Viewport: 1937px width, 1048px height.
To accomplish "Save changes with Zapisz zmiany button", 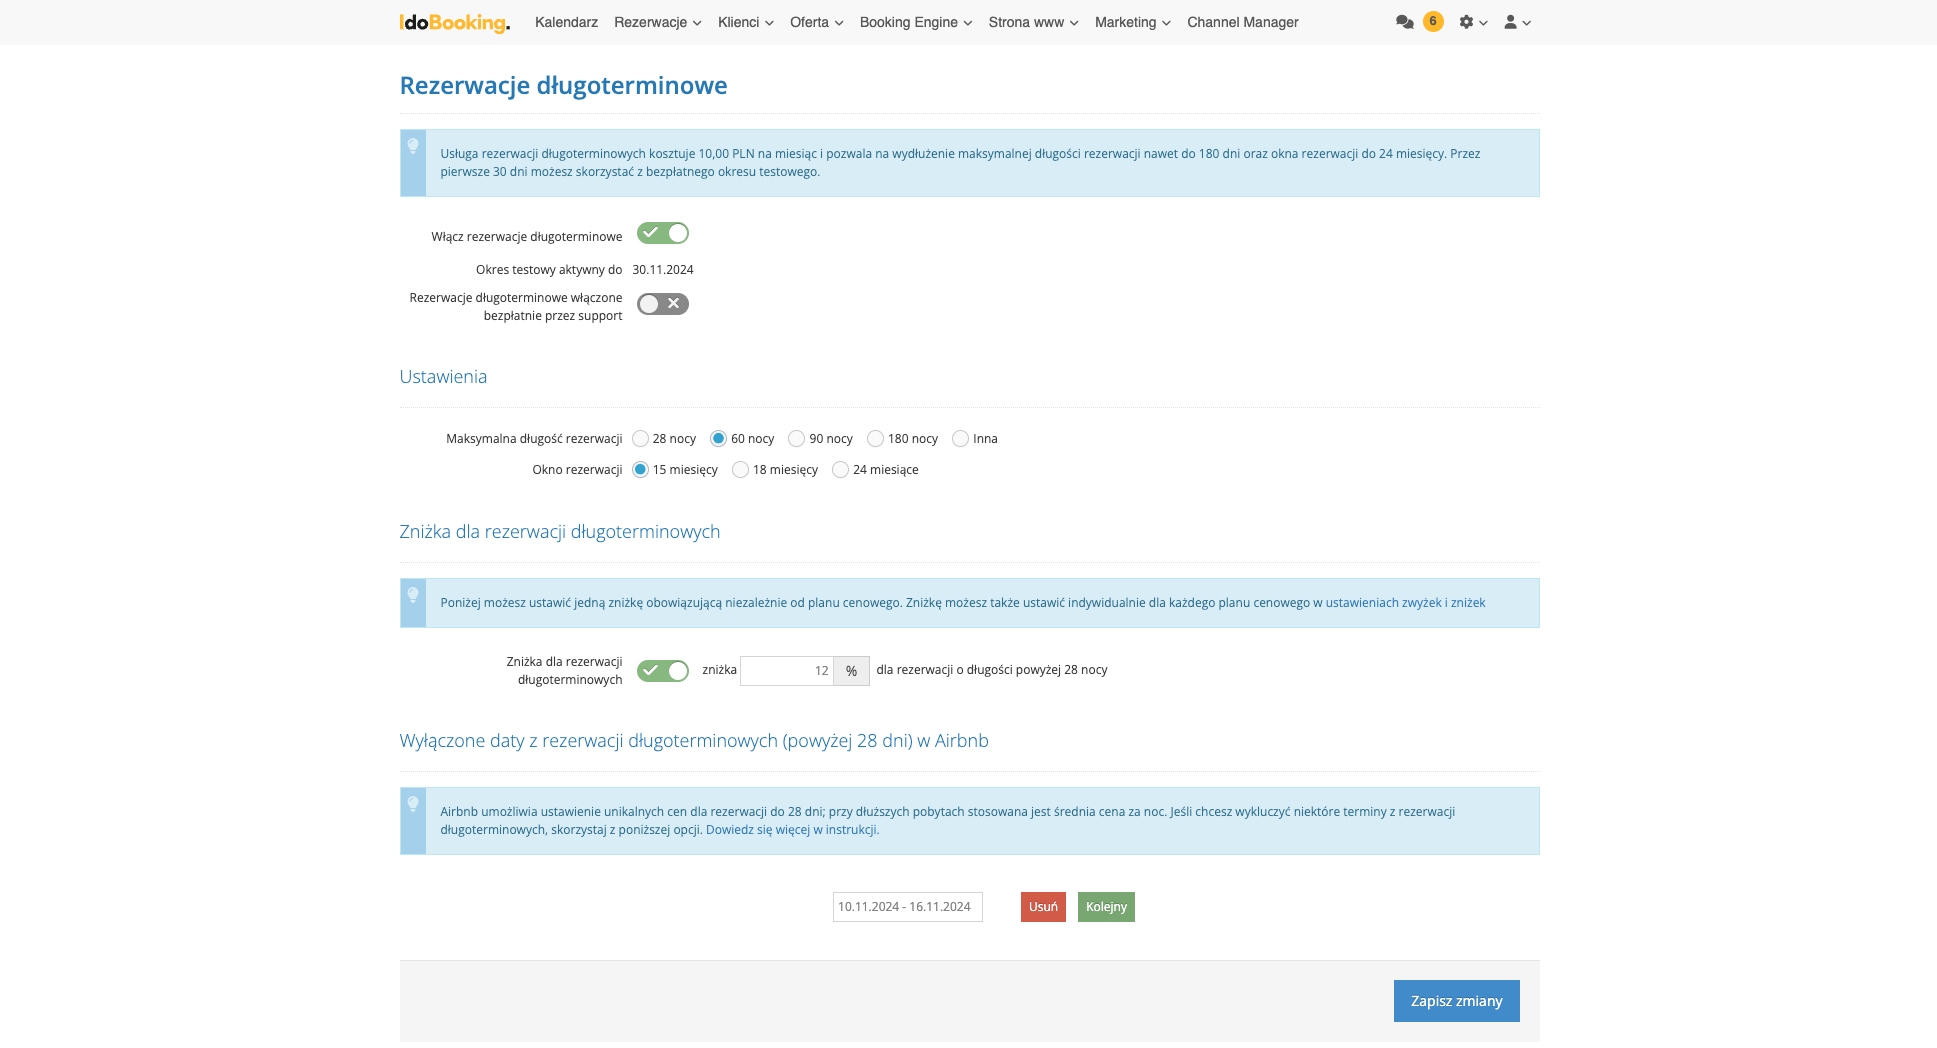I will (1456, 1001).
